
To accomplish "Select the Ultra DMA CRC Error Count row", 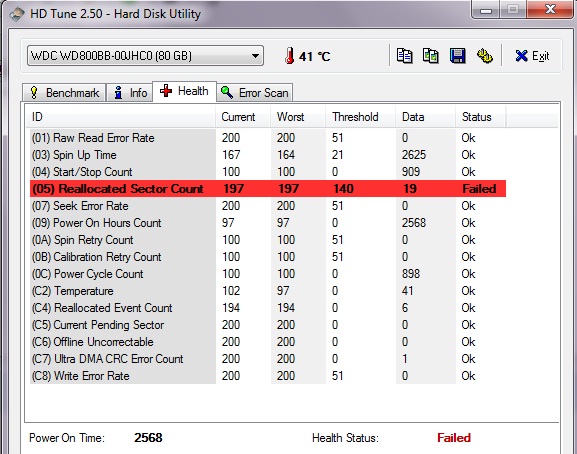I will (268, 359).
